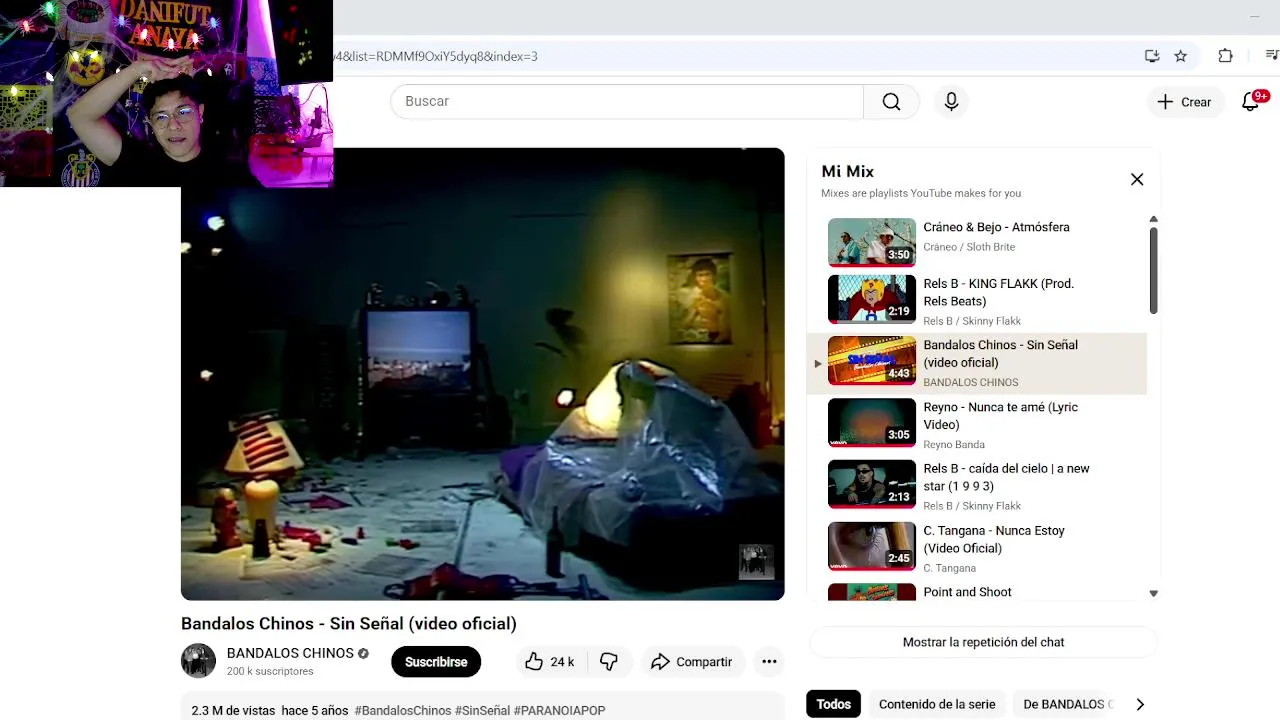The image size is (1280, 720).
Task: Click Reyno Banda channel text
Action: tap(954, 444)
